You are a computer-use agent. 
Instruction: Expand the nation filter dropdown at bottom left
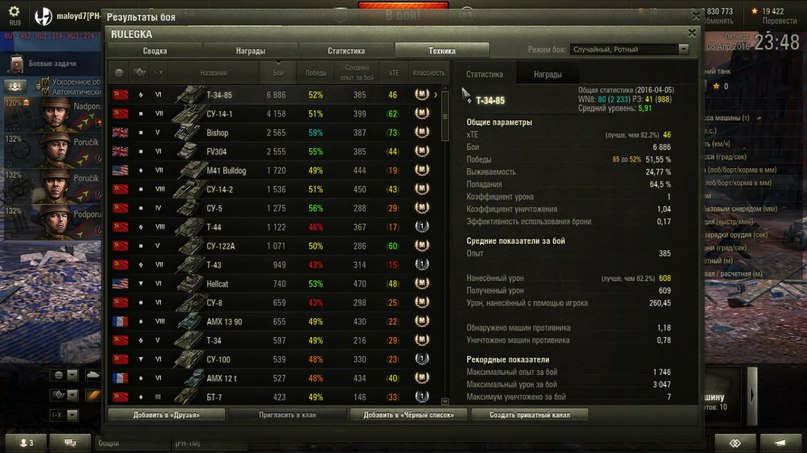tap(73, 375)
